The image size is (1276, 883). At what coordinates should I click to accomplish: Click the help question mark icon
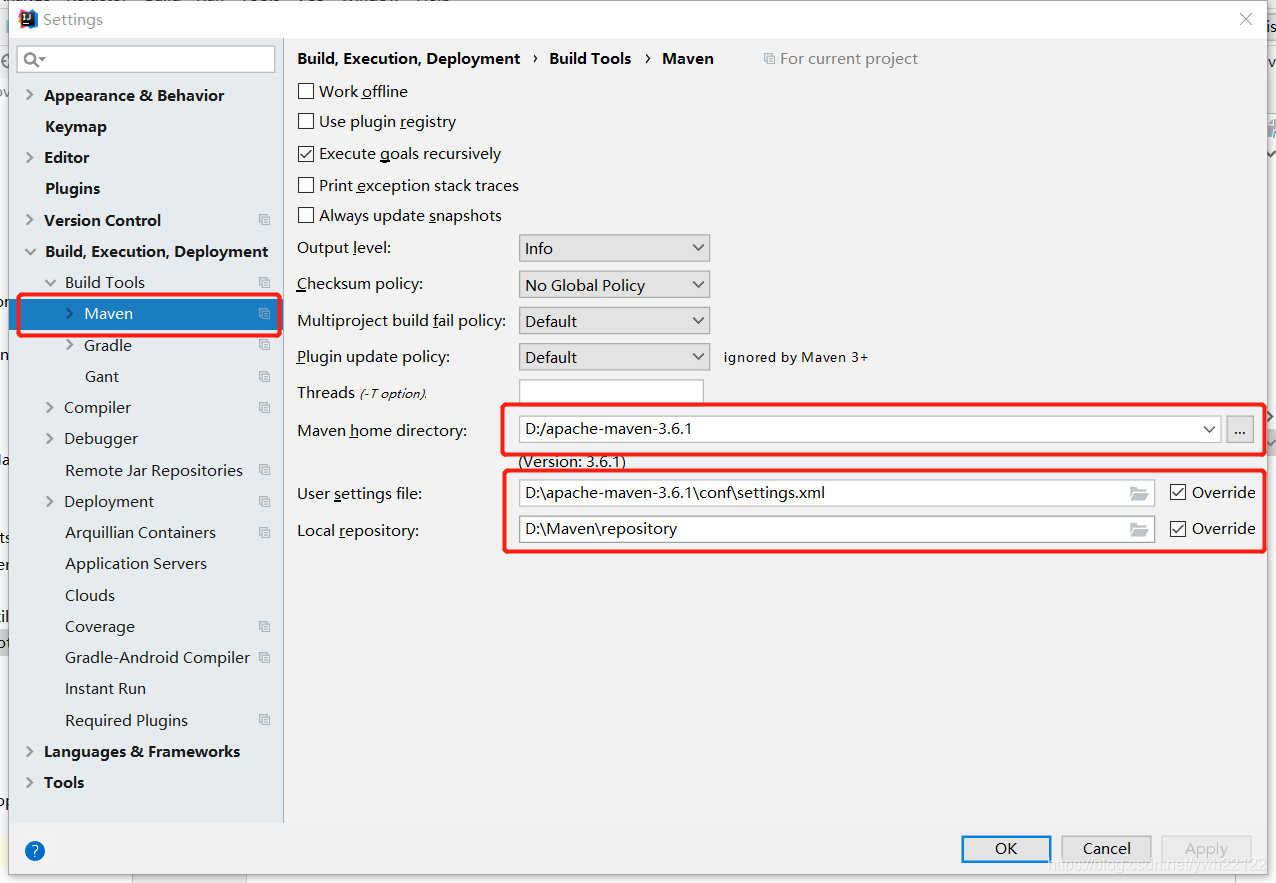(35, 851)
